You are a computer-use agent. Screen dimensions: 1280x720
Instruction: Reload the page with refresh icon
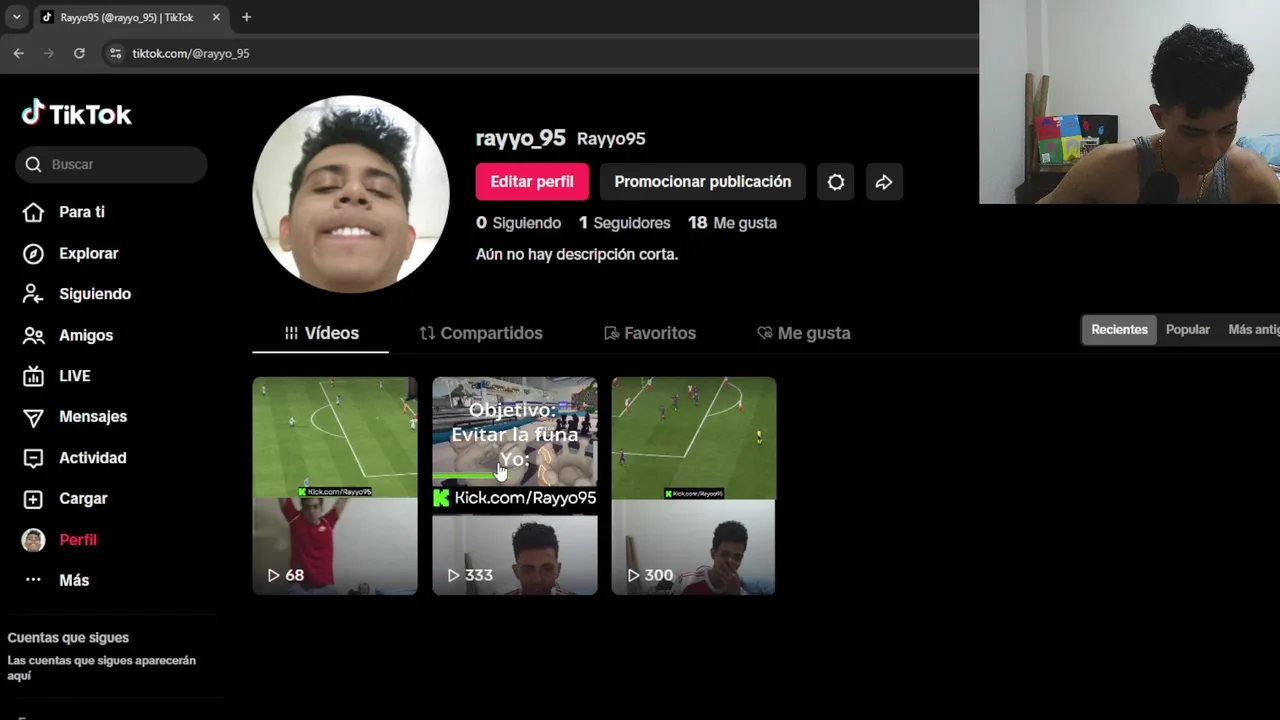point(79,53)
